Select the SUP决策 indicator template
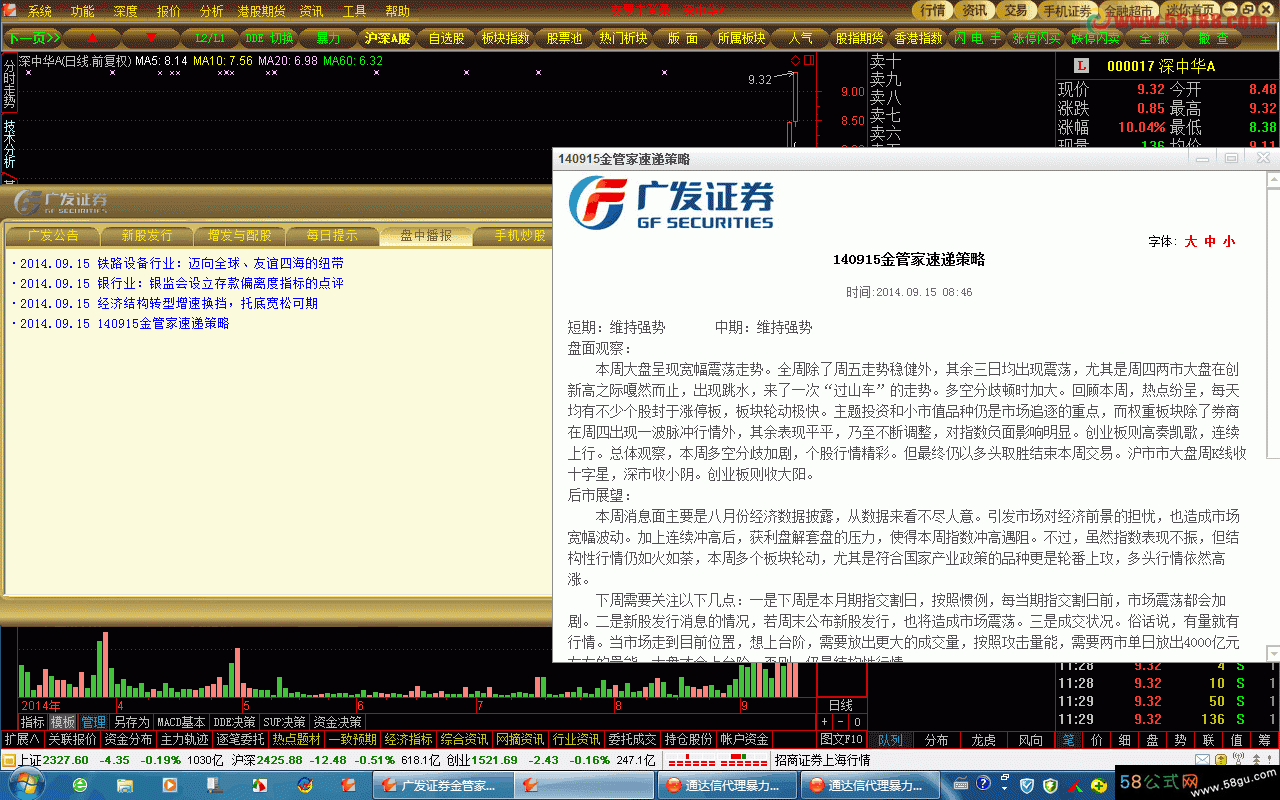This screenshot has height=800, width=1280. 284,721
